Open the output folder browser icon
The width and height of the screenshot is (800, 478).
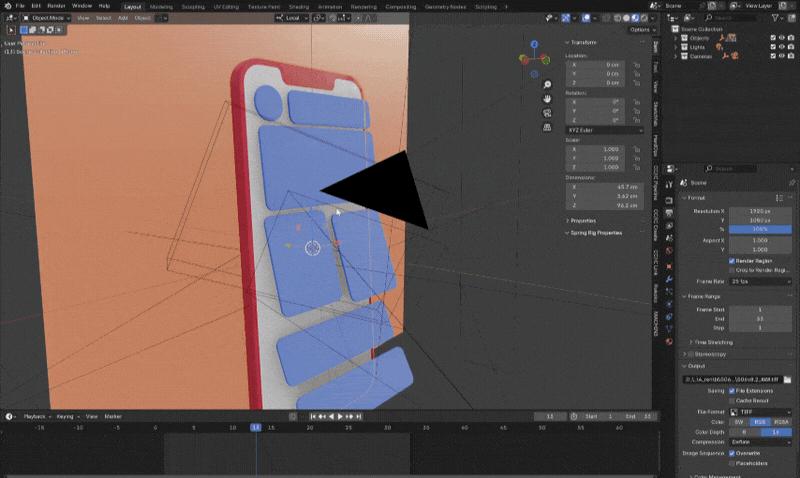pos(789,380)
